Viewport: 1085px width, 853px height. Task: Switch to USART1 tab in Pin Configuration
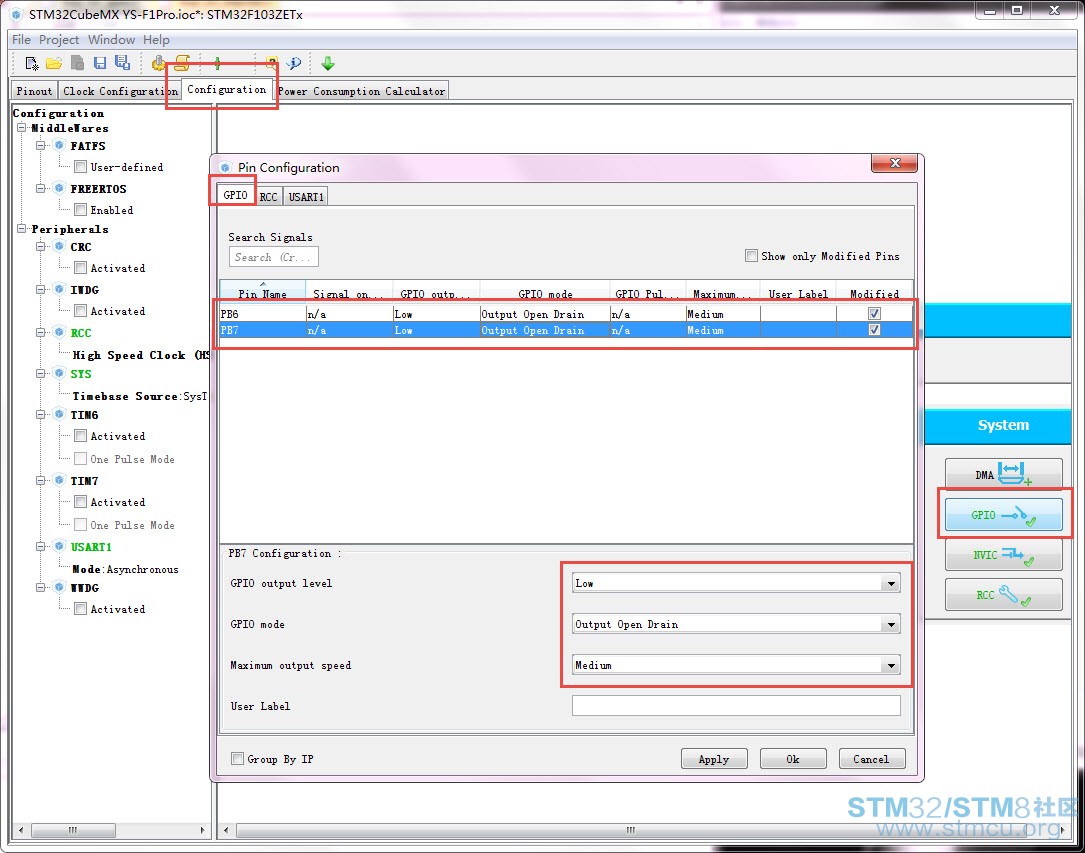[306, 197]
